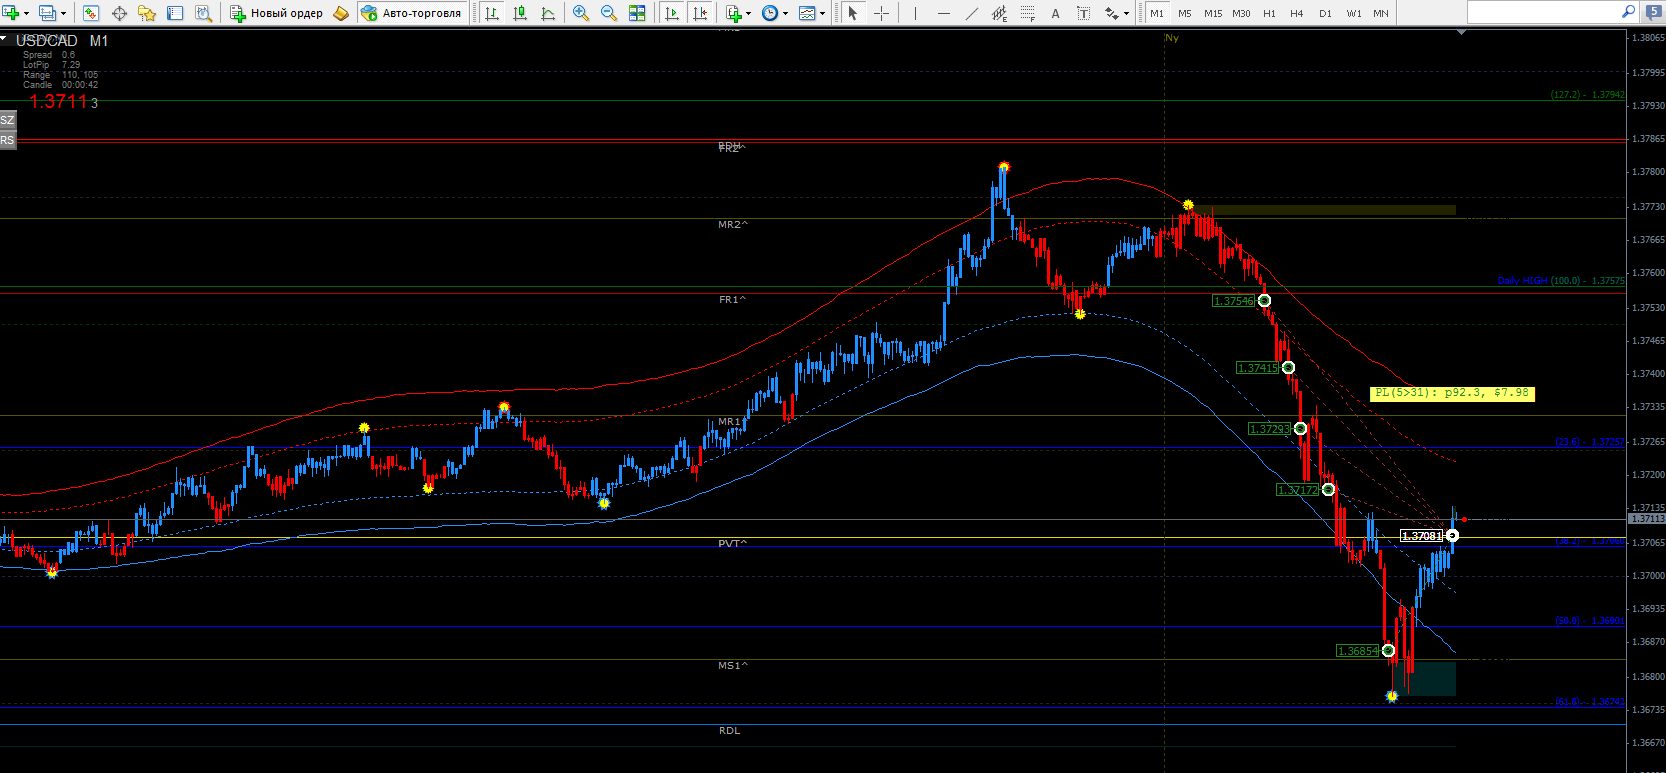The height and width of the screenshot is (773, 1666).
Task: Expand the Templates dropdown arrow
Action: (822, 13)
